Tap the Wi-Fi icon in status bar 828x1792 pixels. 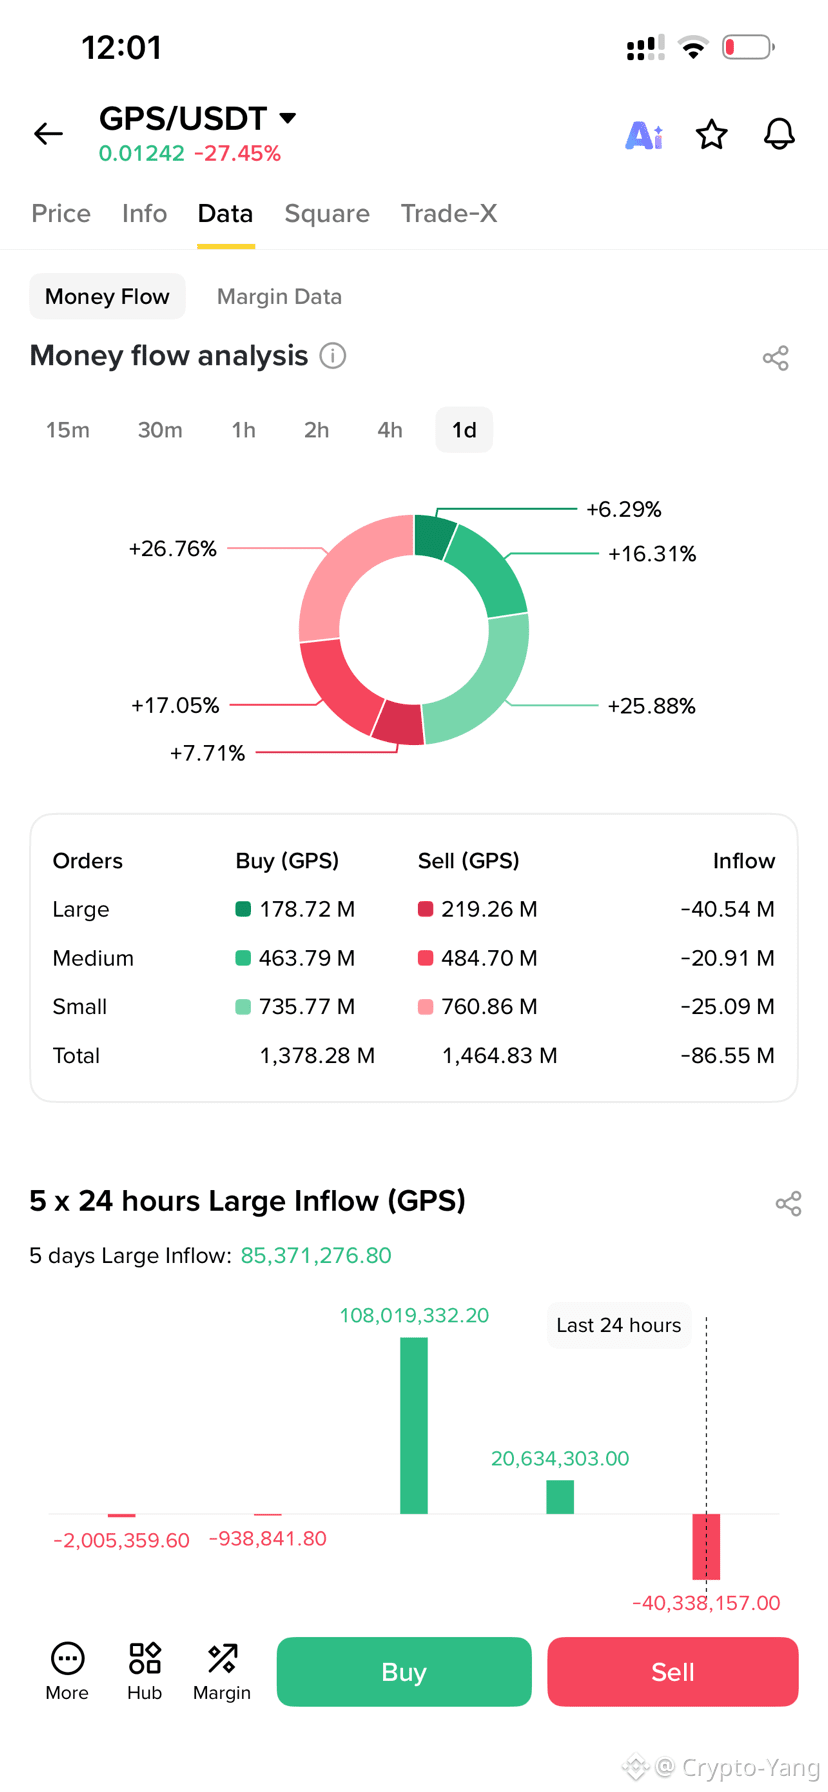point(693,47)
